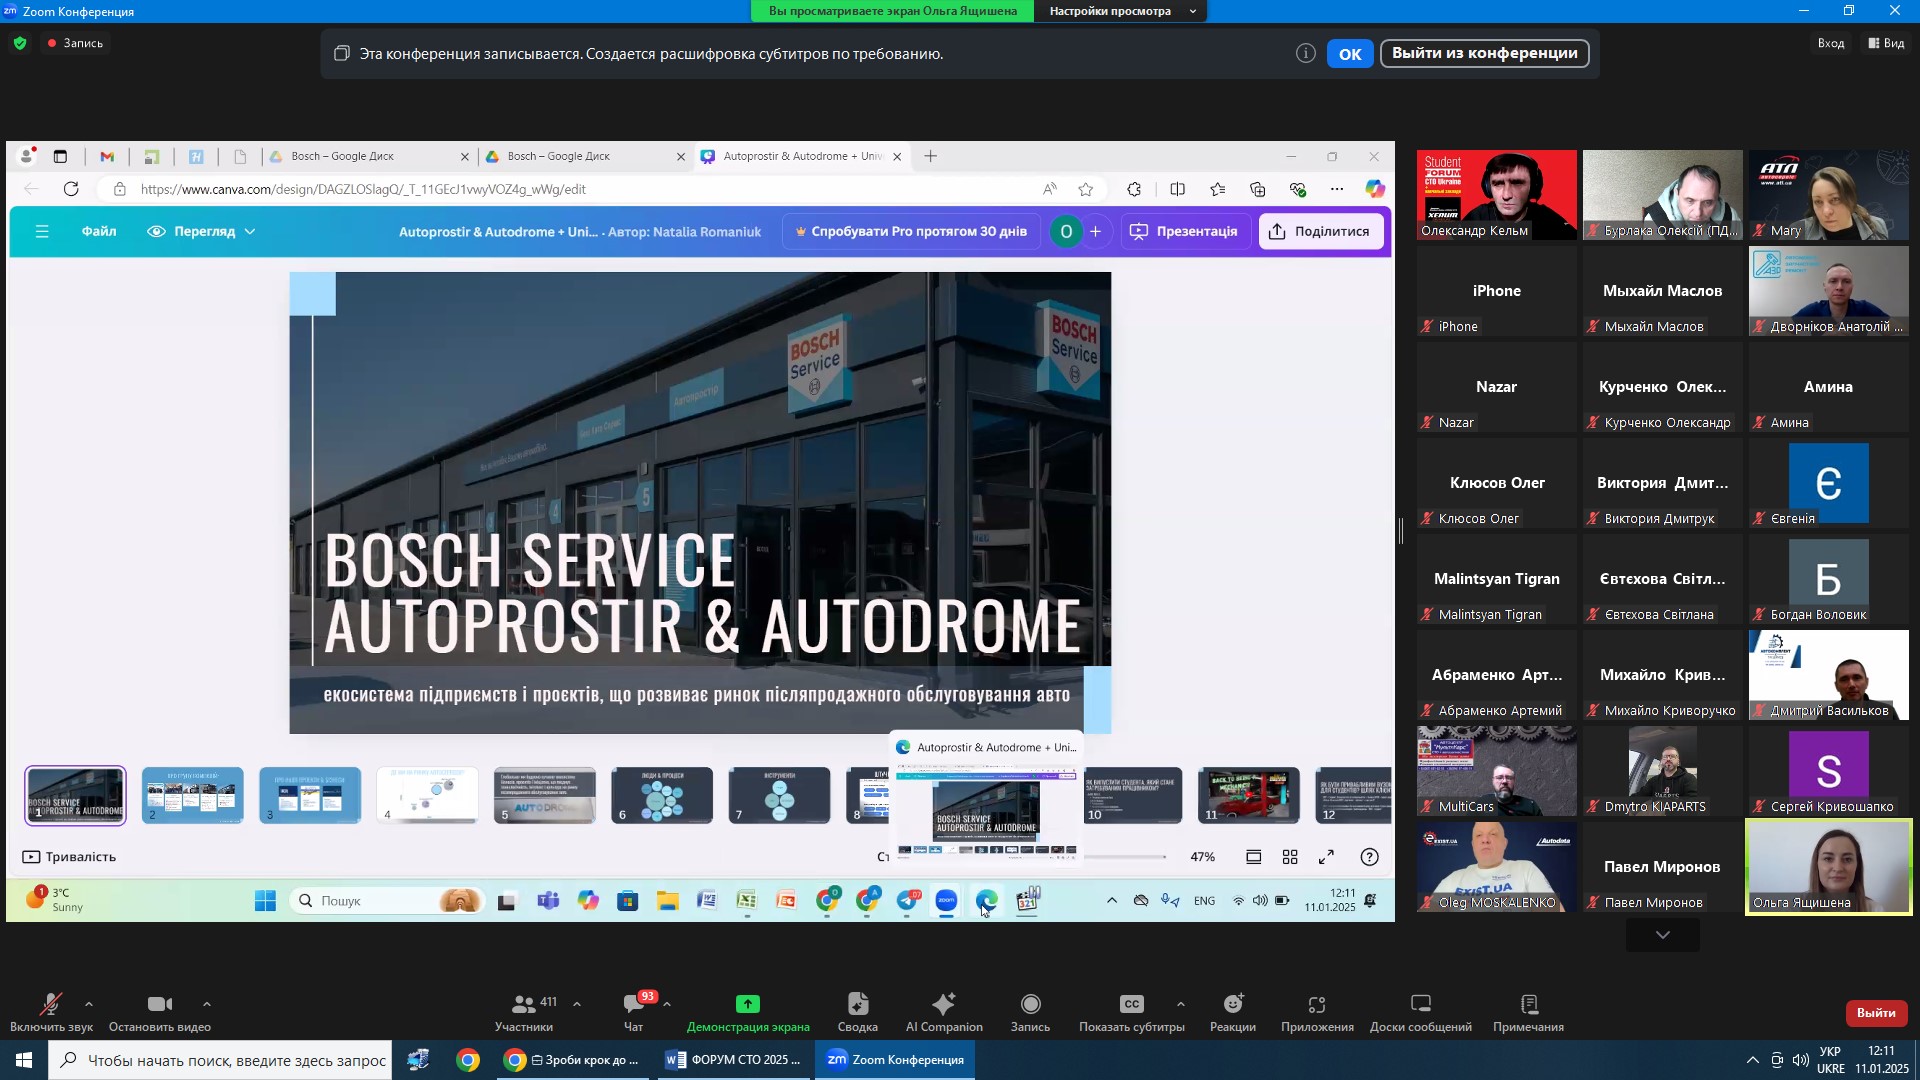Open Edge browser icon in shared taskbar

click(x=987, y=901)
